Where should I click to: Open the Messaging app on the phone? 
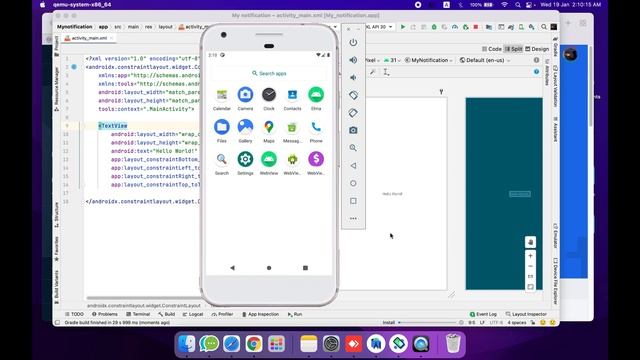[x=292, y=131]
